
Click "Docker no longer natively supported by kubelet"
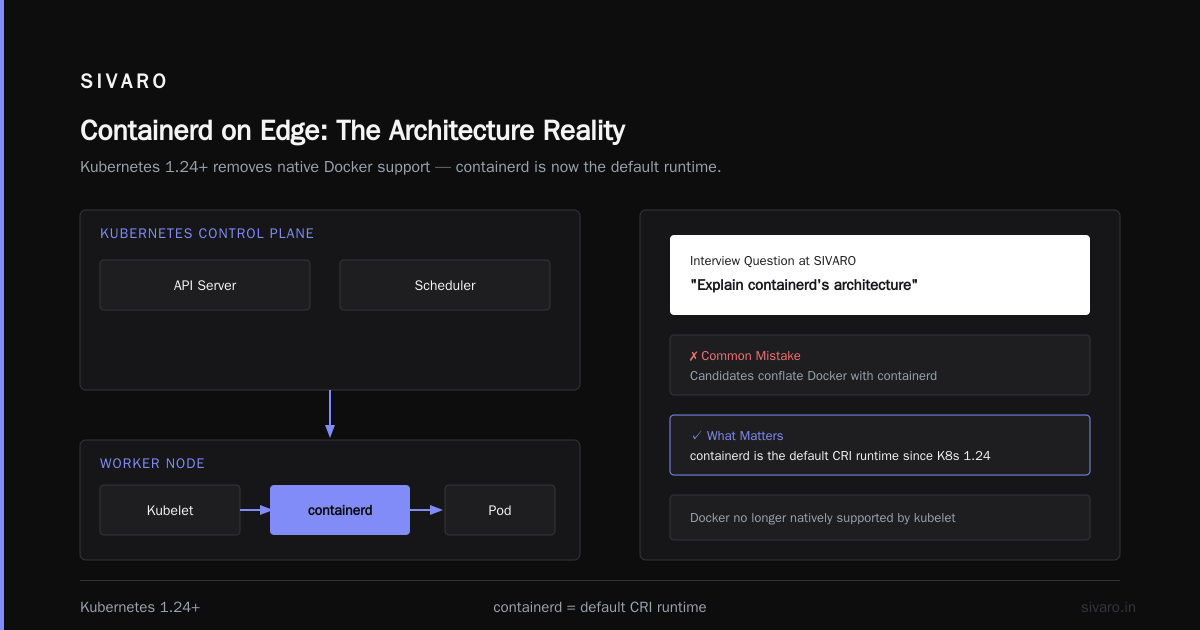823,518
